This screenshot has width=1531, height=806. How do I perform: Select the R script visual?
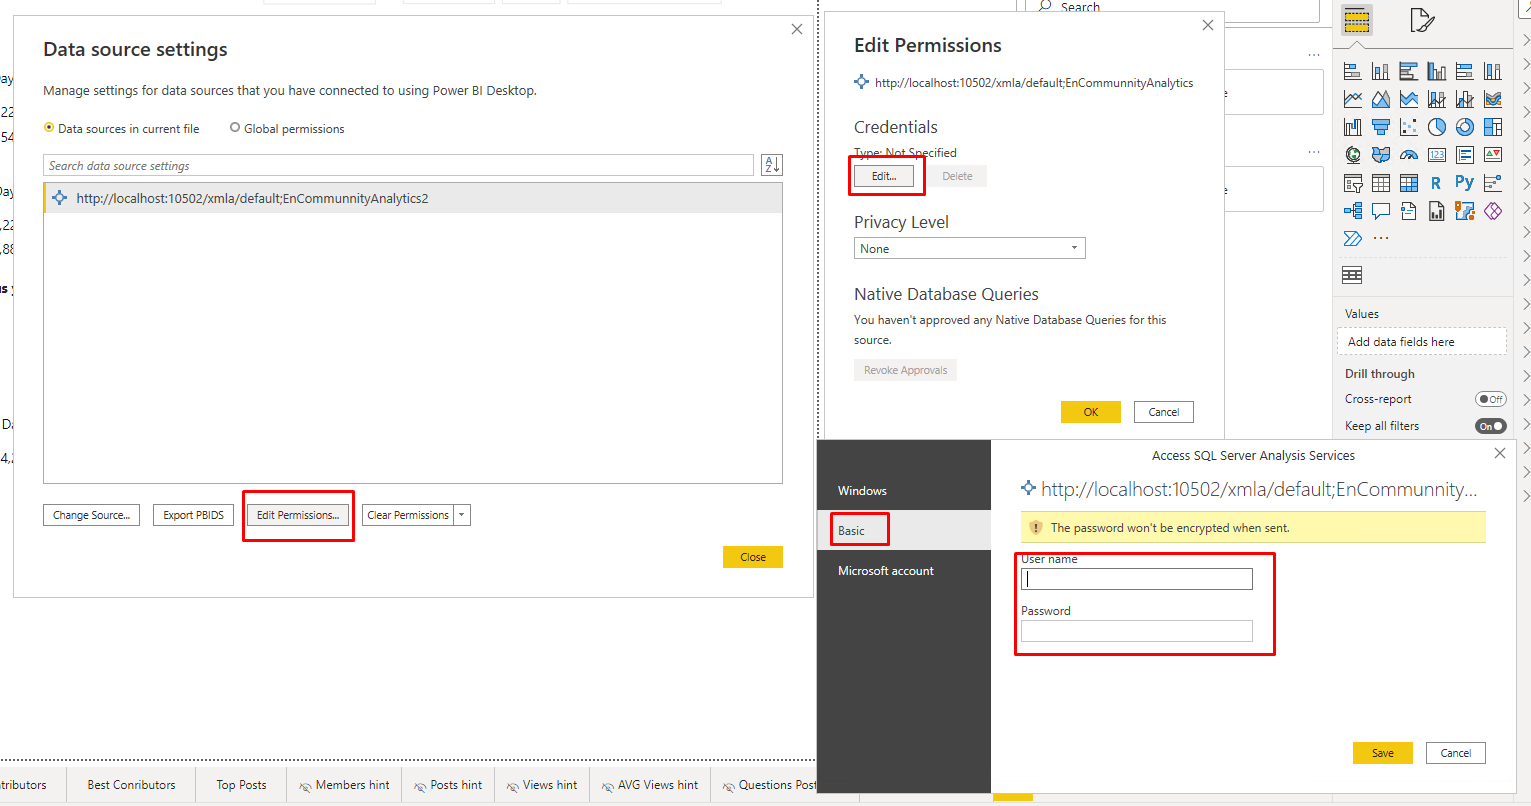pos(1437,183)
